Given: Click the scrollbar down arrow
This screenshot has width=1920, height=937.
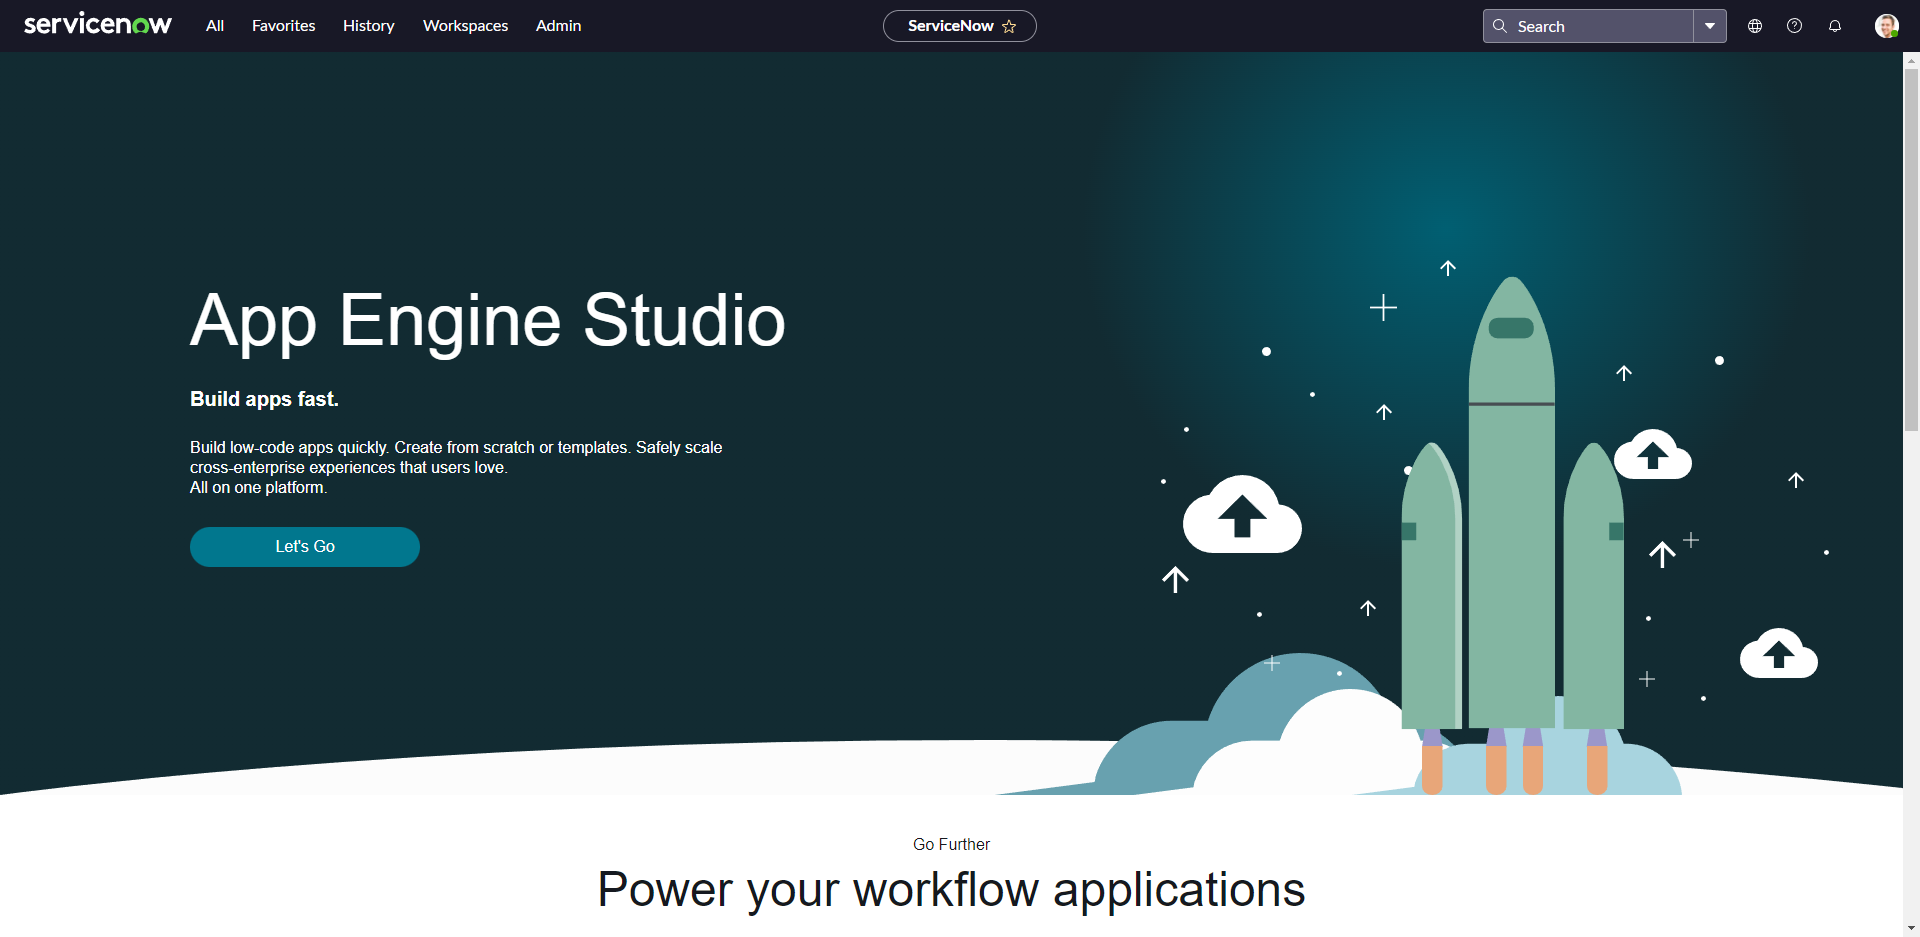Looking at the screenshot, I should (x=1911, y=928).
